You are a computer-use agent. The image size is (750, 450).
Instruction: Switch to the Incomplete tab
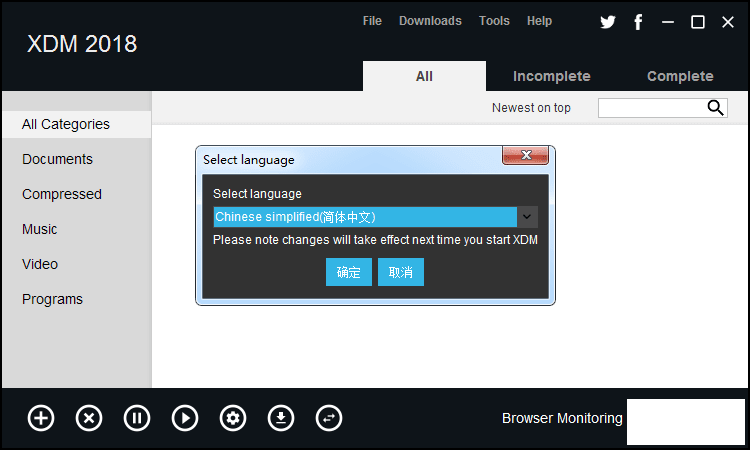(x=551, y=76)
